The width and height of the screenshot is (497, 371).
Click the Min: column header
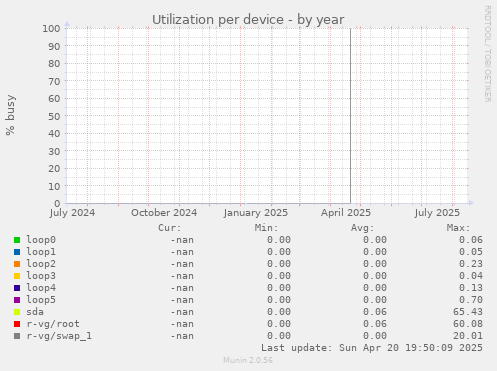[x=266, y=228]
